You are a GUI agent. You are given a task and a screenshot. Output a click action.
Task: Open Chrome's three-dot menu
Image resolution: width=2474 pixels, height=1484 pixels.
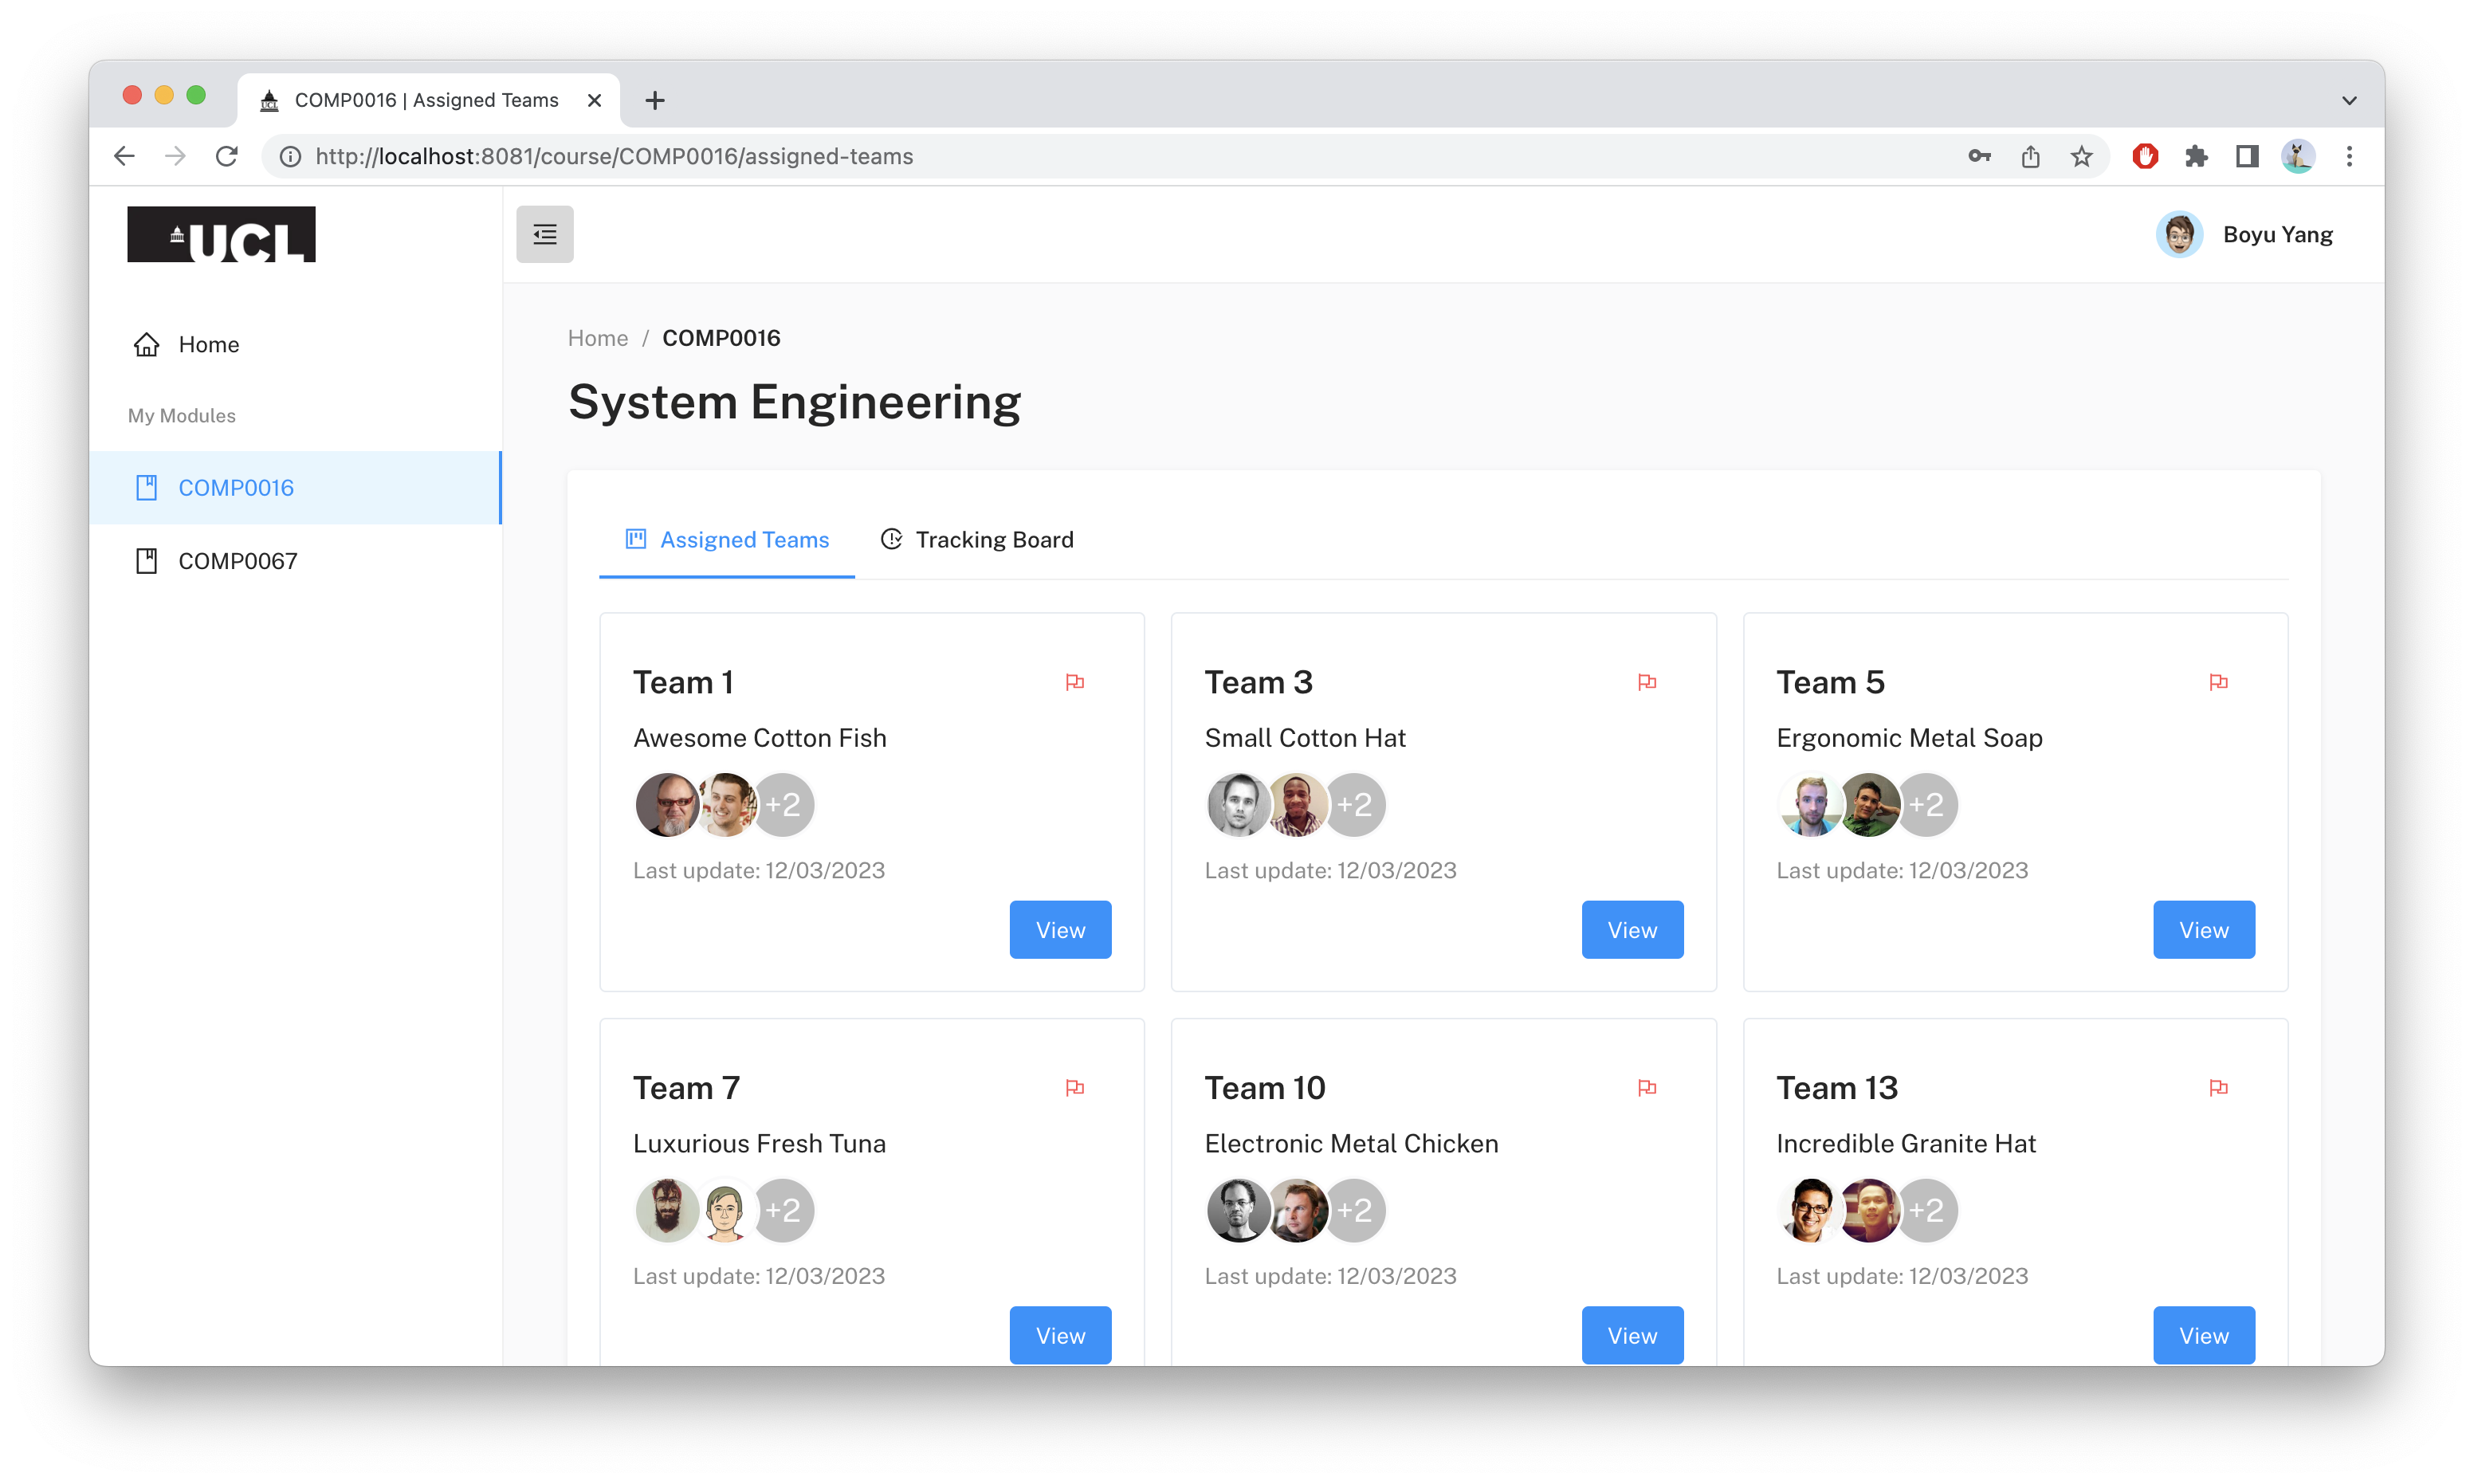coord(2349,156)
